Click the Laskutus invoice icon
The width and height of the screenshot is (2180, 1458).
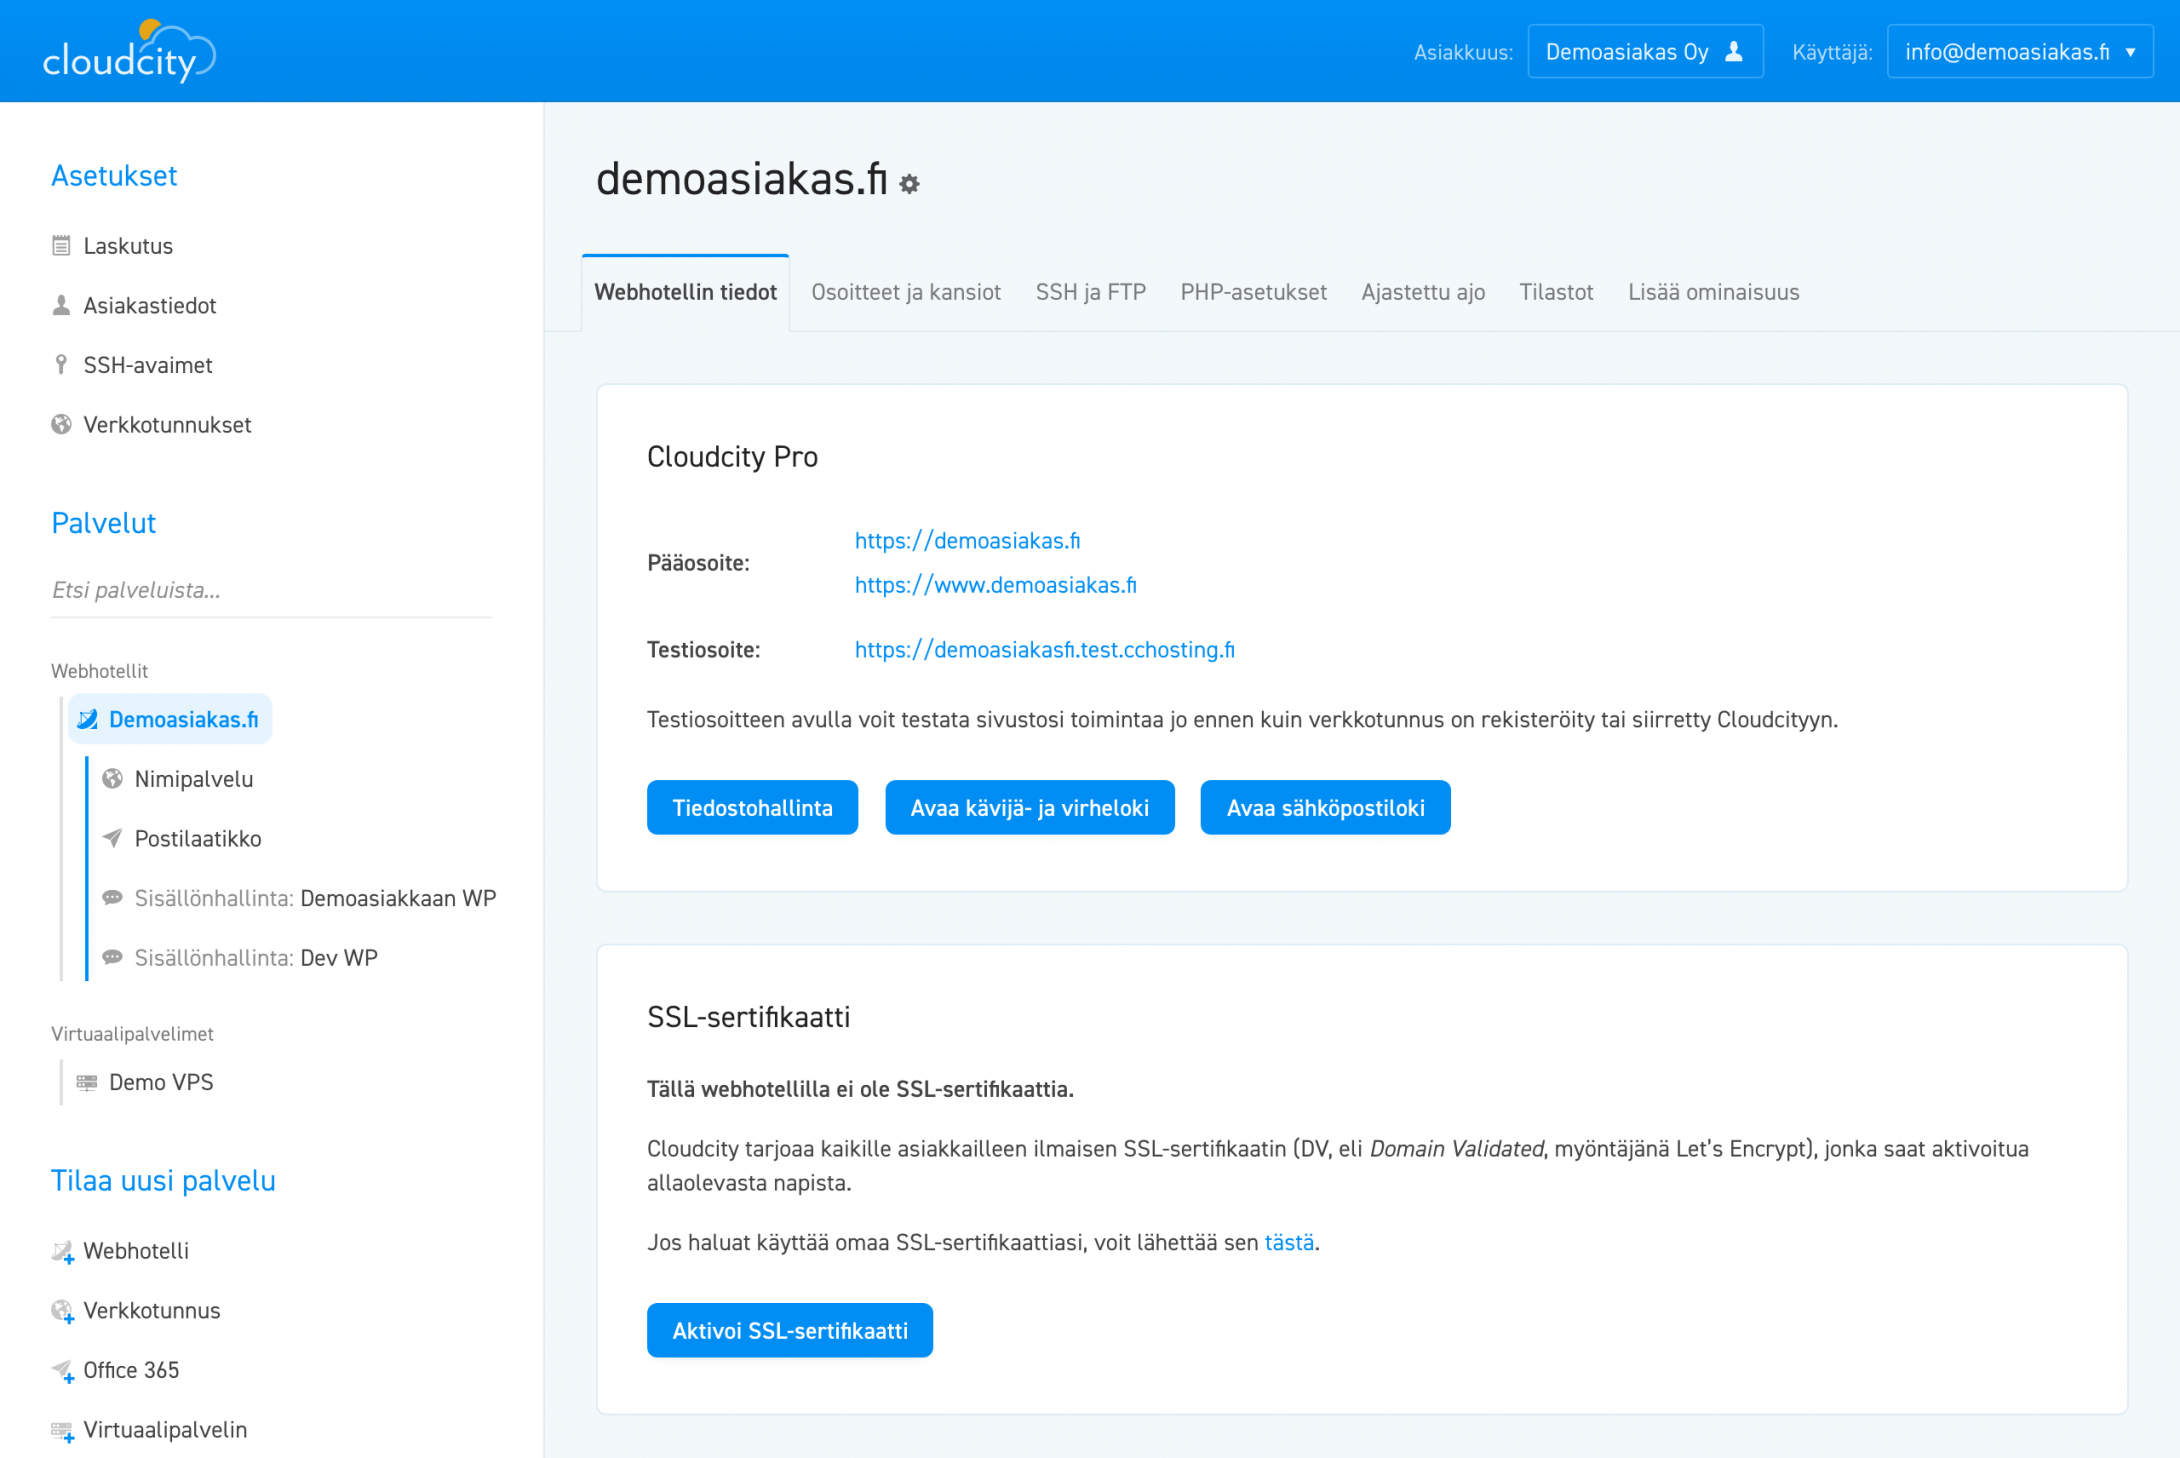pyautogui.click(x=62, y=245)
